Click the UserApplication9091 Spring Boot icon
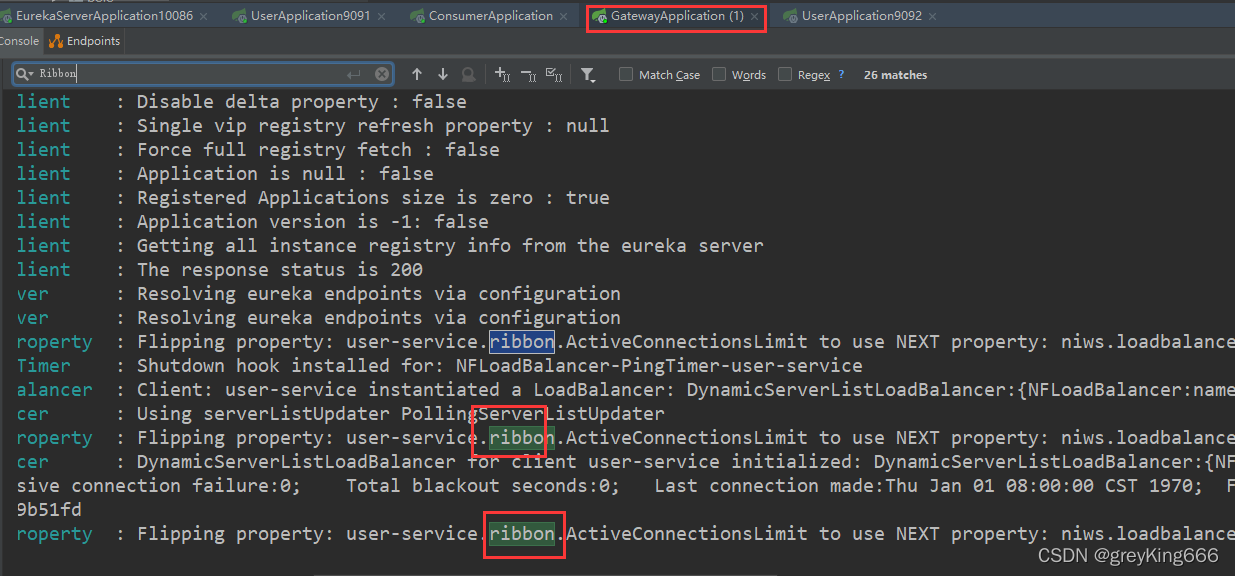The height and width of the screenshot is (576, 1235). click(239, 16)
